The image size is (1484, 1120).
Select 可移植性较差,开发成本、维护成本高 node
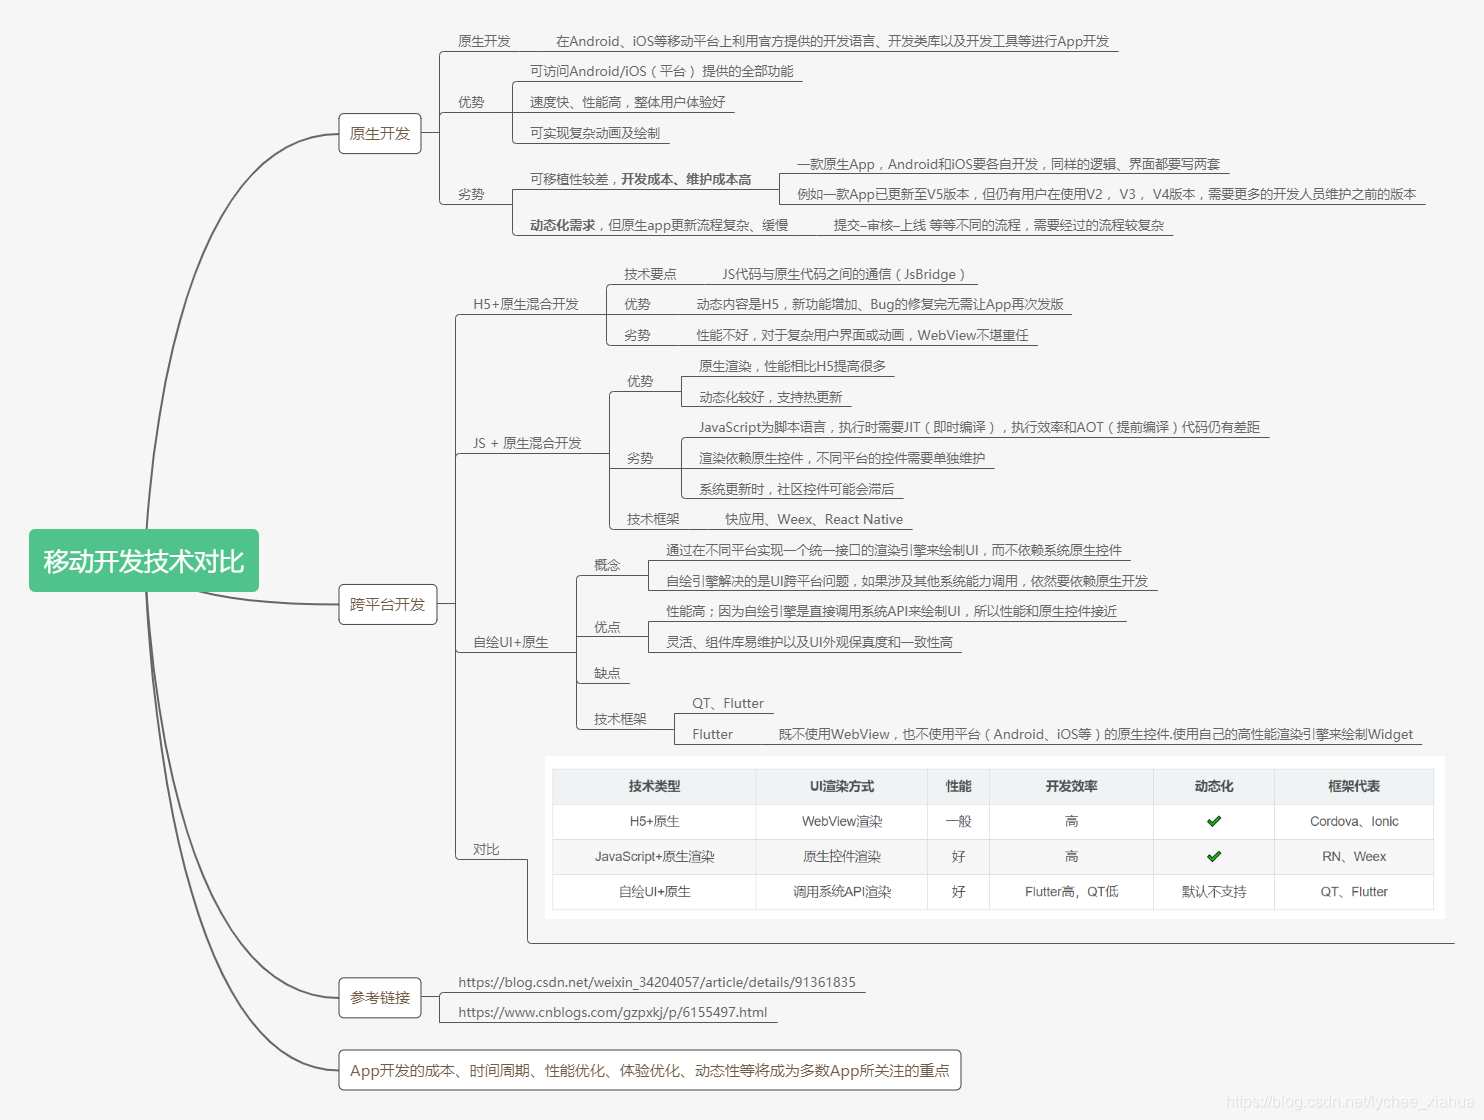(x=641, y=179)
